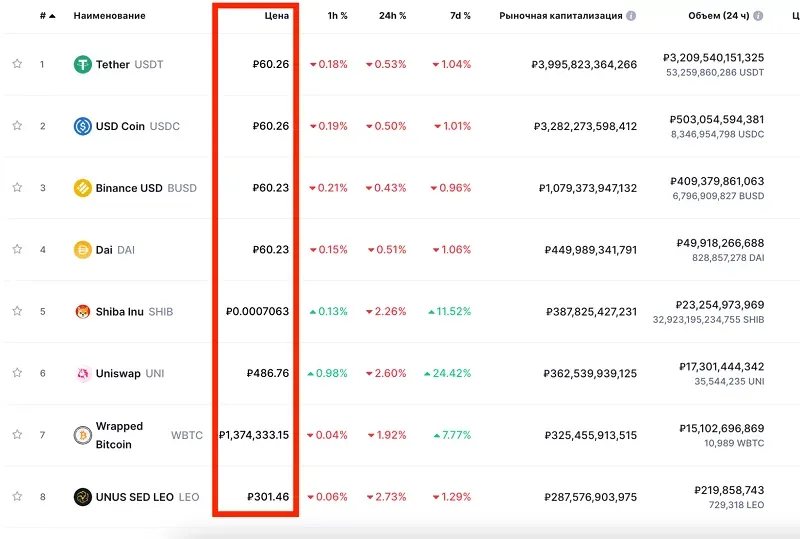Star Binance USD in the watchlist
The image size is (800, 539).
click(x=17, y=187)
